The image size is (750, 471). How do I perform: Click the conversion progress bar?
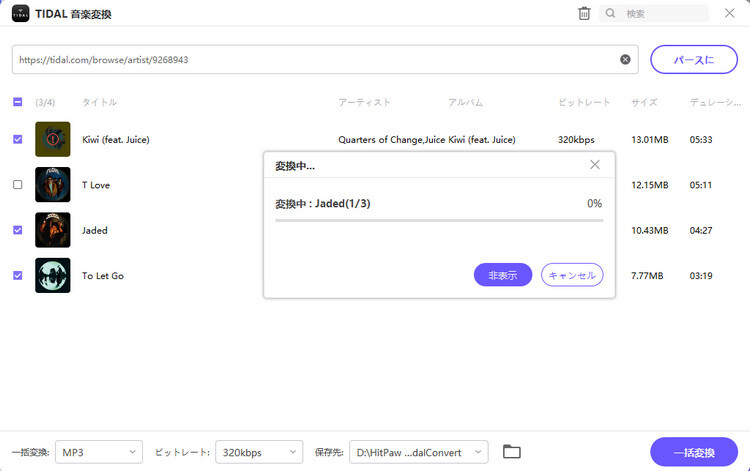tap(439, 220)
